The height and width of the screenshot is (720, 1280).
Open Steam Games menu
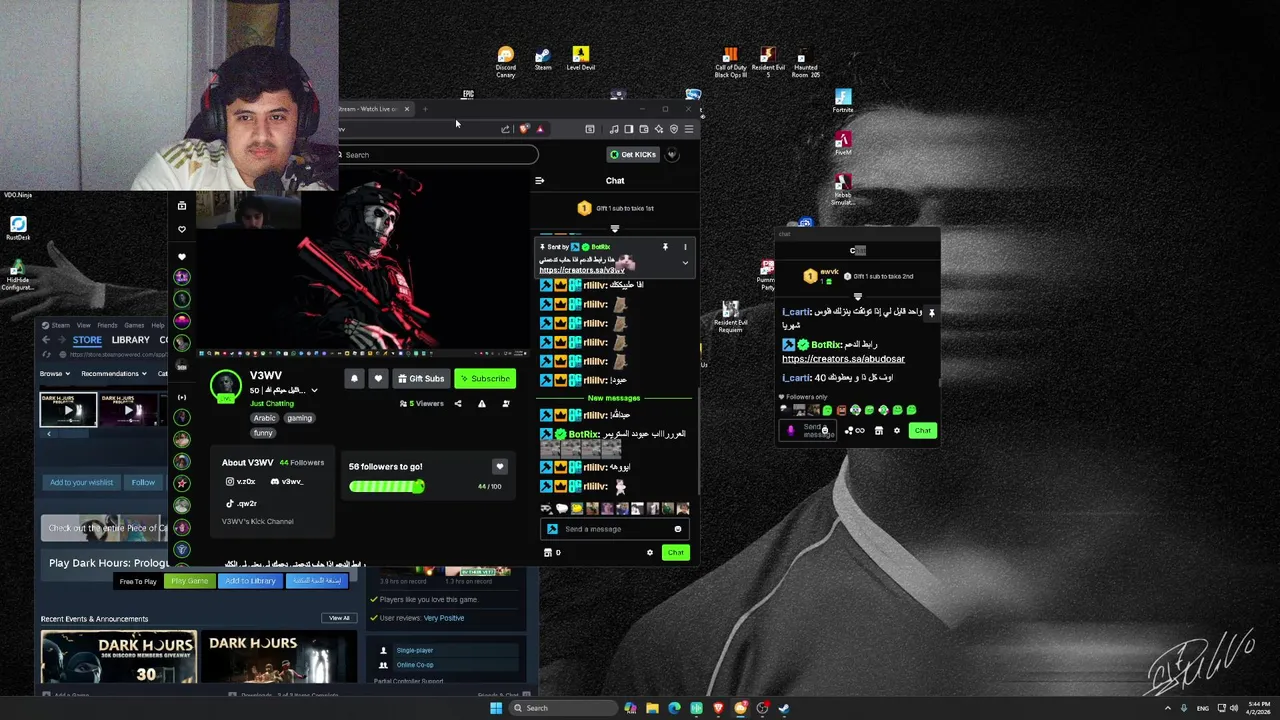[133, 325]
